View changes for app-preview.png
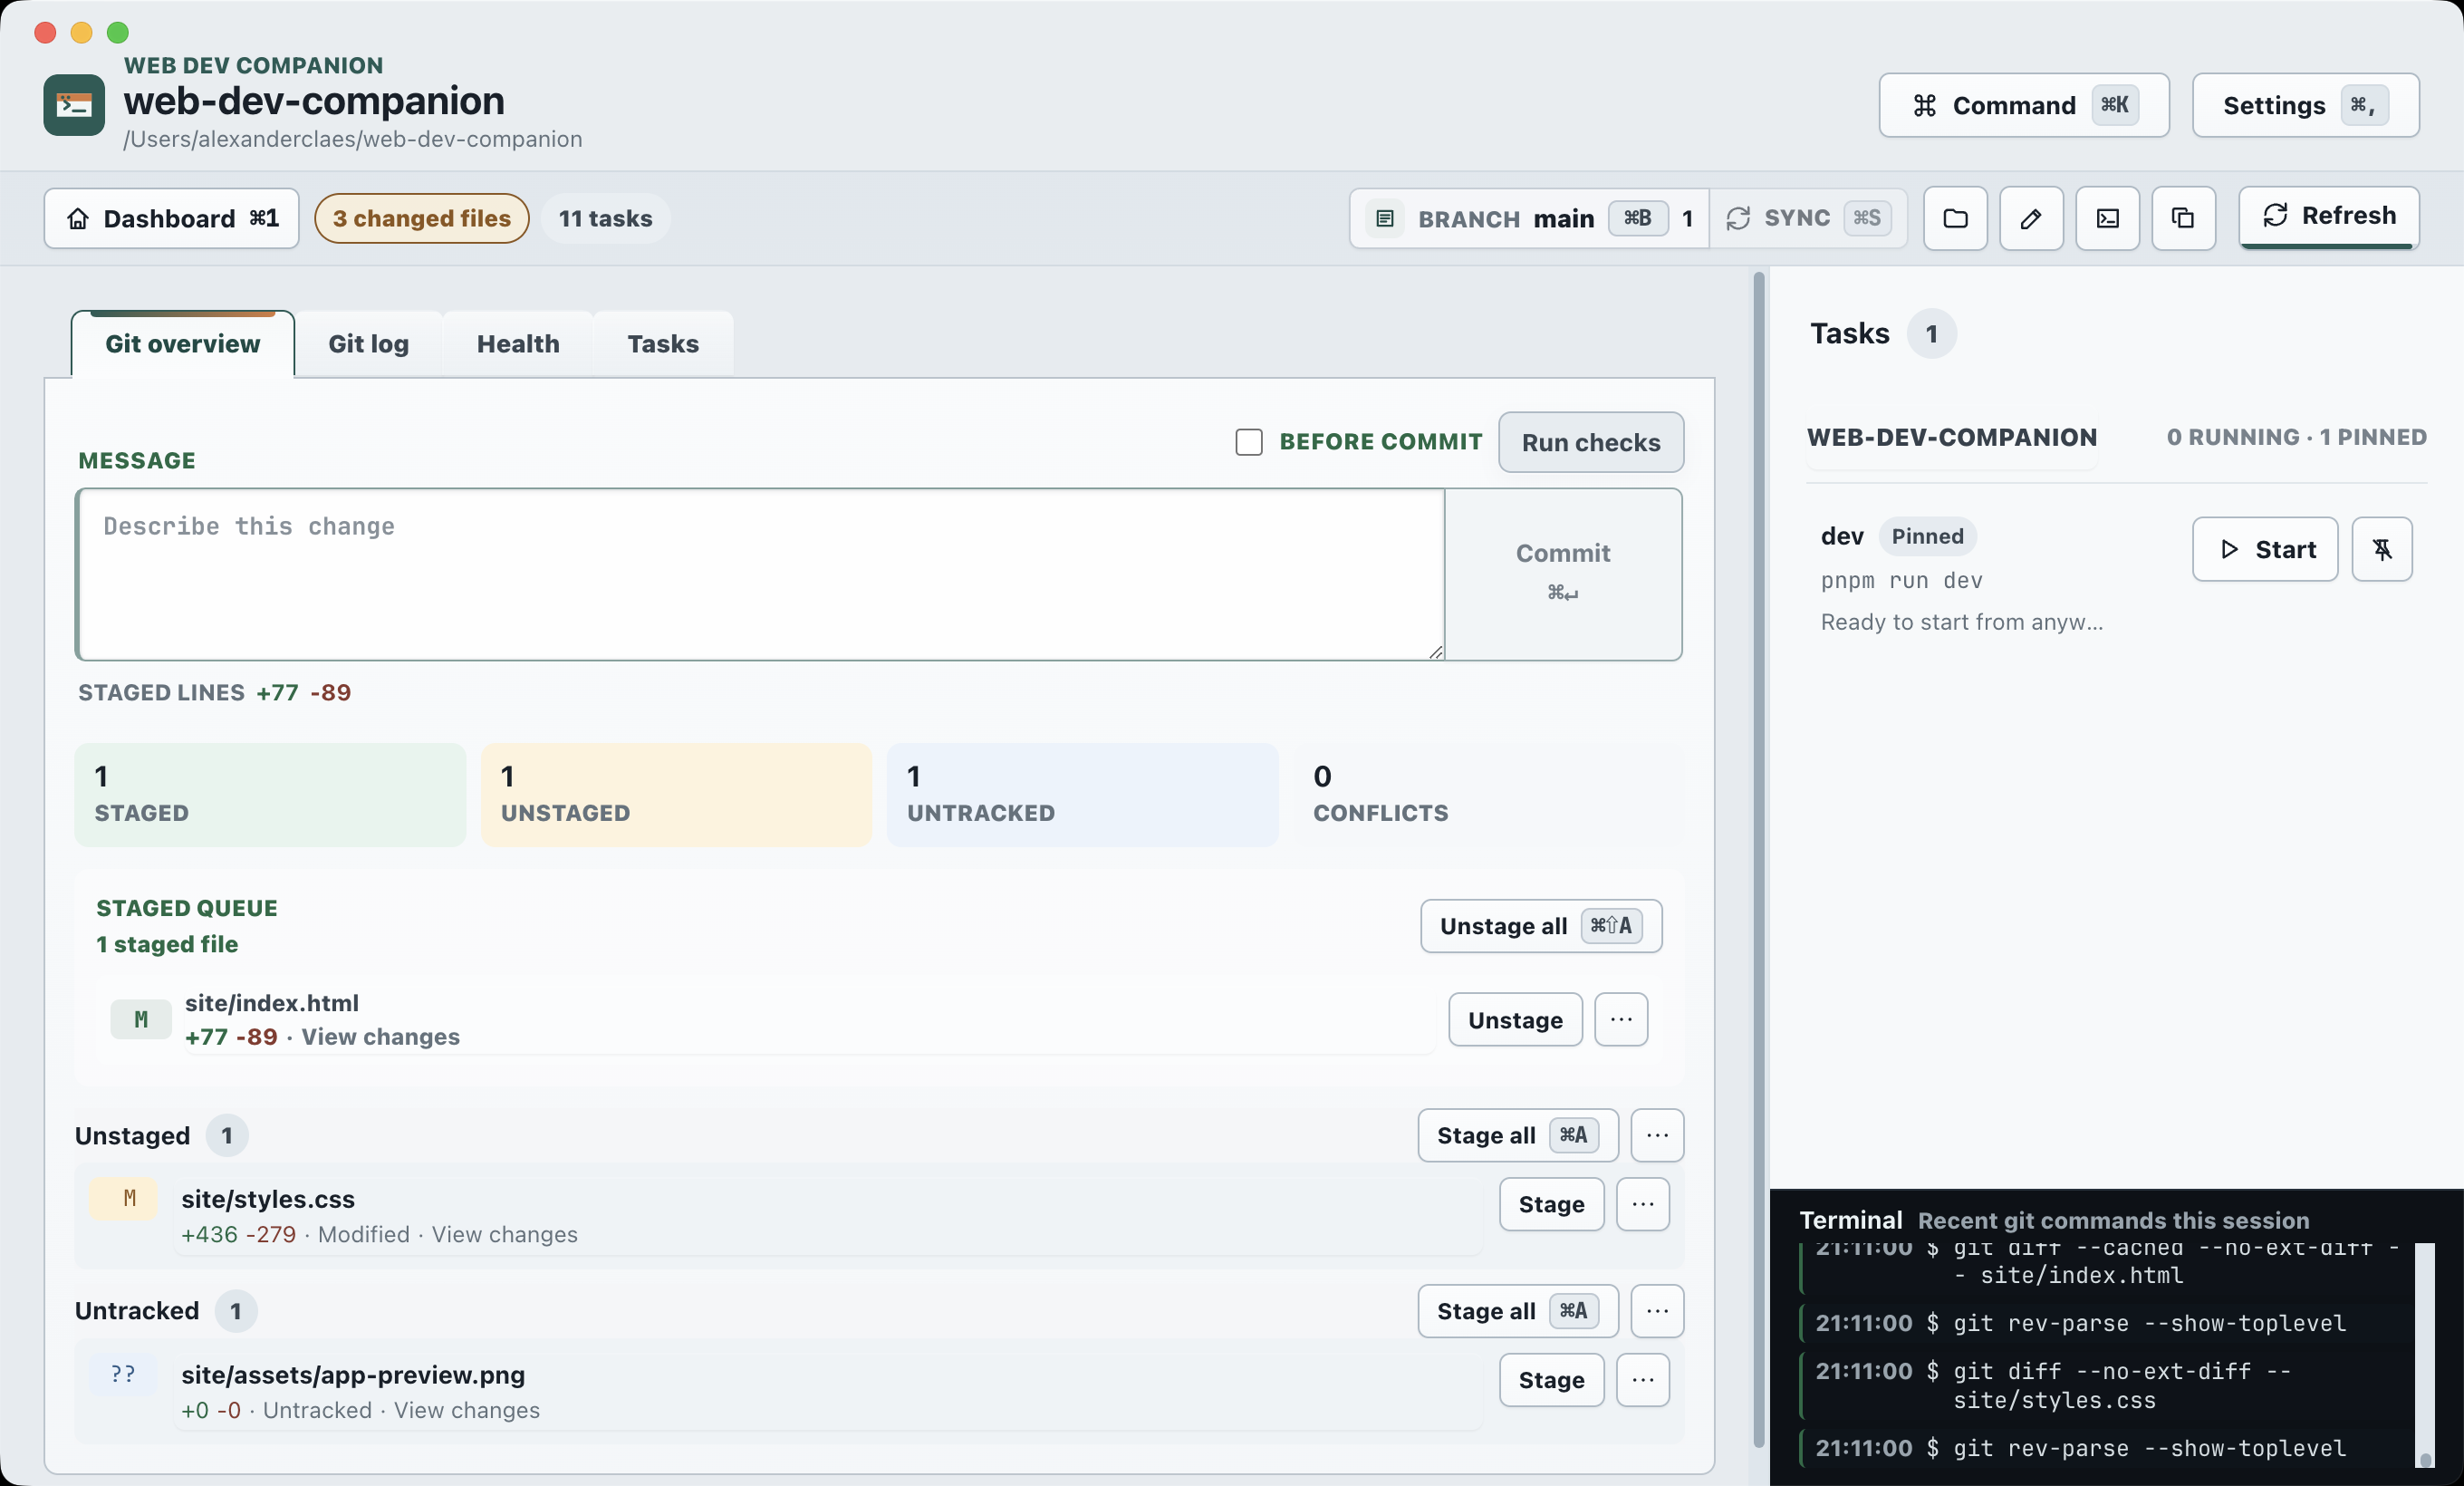The height and width of the screenshot is (1486, 2464). 467,1410
